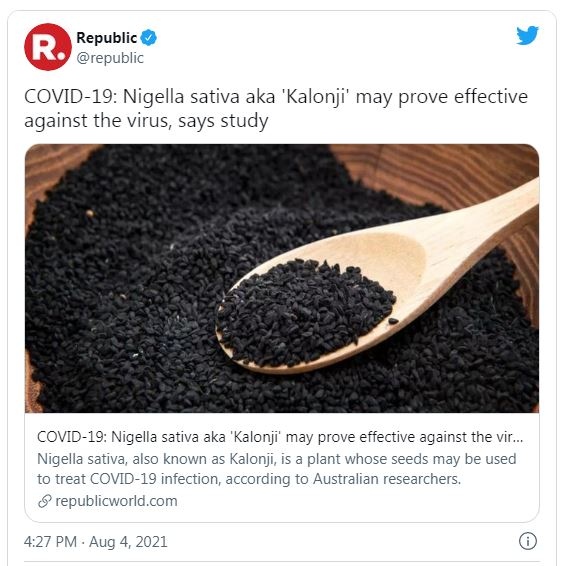
Task: Open the Republic display name
Action: pyautogui.click(x=106, y=38)
